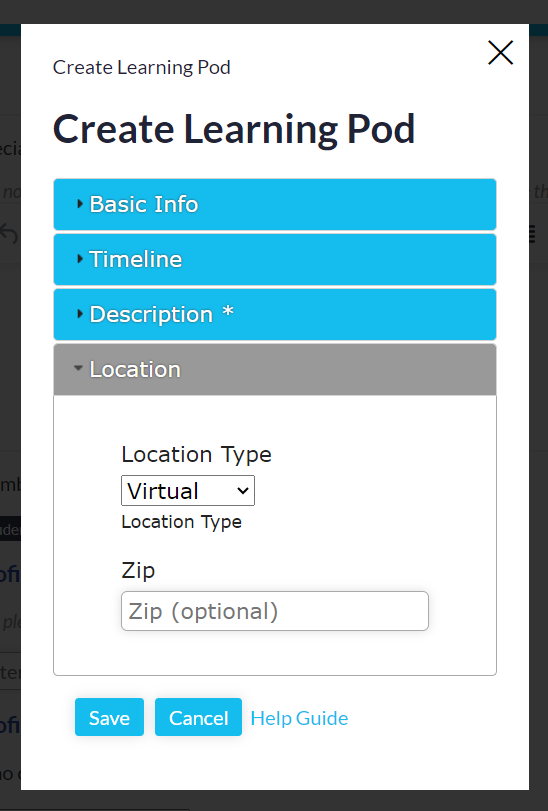548x811 pixels.
Task: Open the Description * accordion panel
Action: coord(275,314)
